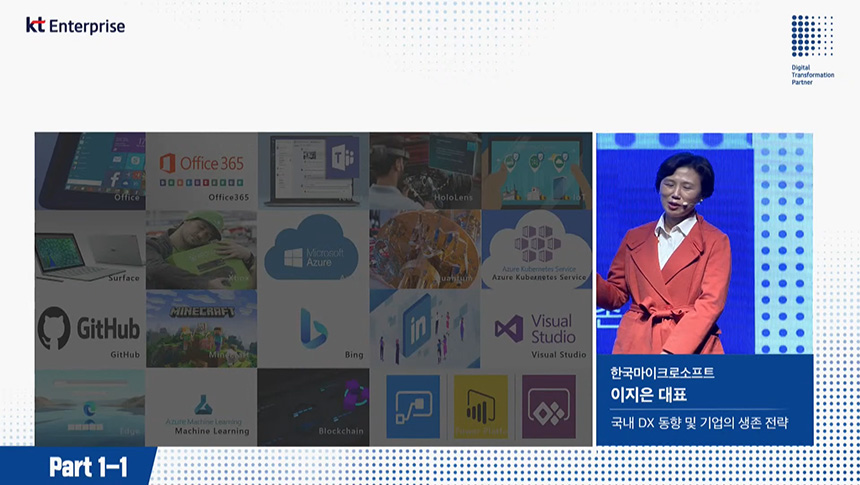Screen dimensions: 860x485
Task: Select the Azure Kubernetes Service cloud icon
Action: tap(537, 248)
